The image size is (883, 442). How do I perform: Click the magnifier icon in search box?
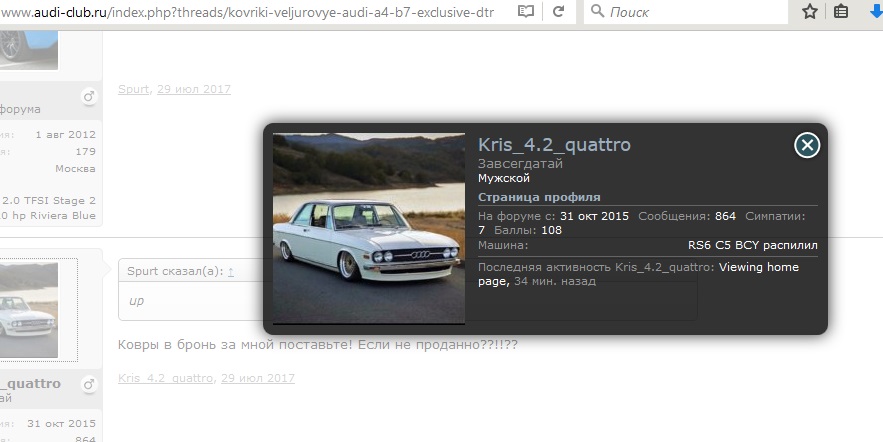[597, 12]
